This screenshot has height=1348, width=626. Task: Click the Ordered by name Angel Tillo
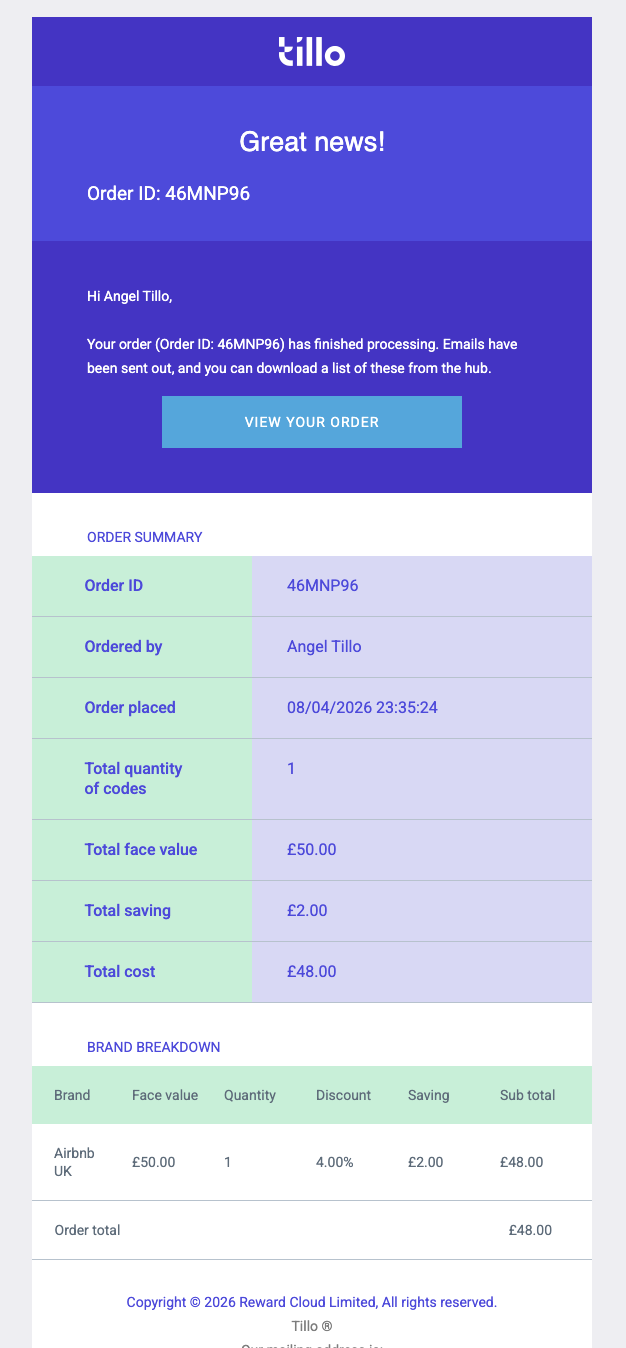(x=324, y=647)
